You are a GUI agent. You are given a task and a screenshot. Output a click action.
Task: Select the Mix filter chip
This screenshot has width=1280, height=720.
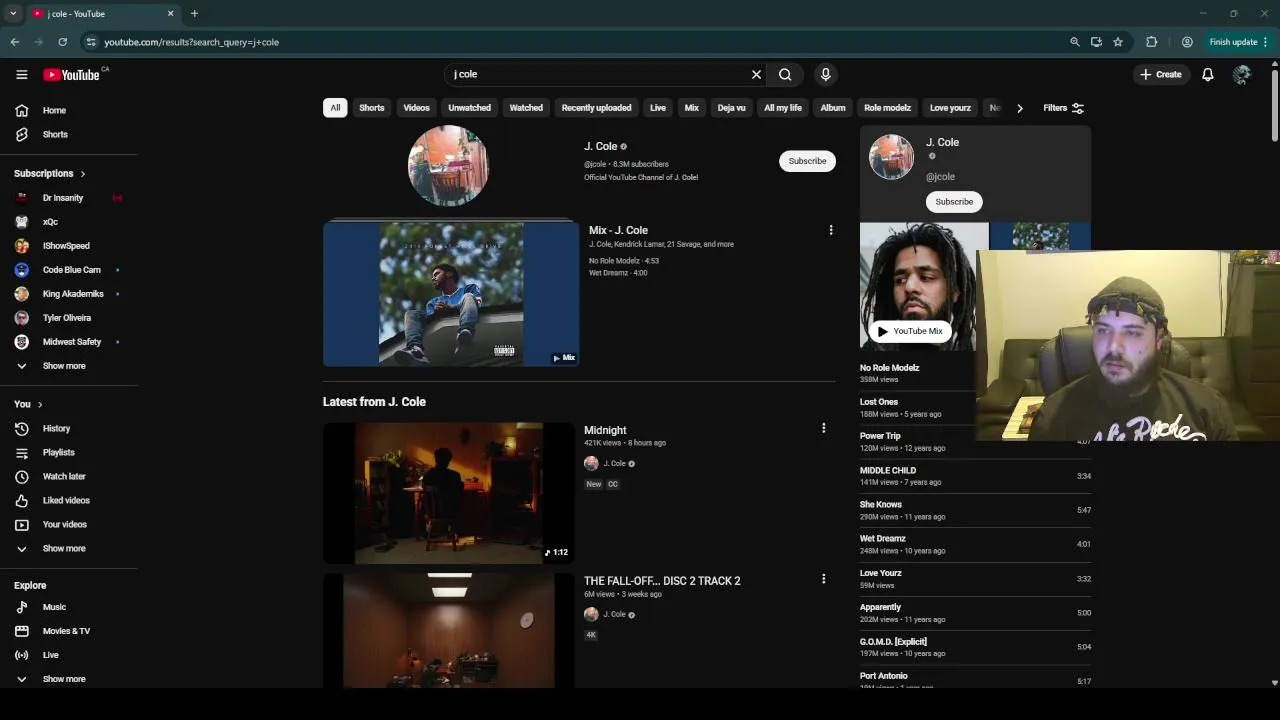click(691, 108)
